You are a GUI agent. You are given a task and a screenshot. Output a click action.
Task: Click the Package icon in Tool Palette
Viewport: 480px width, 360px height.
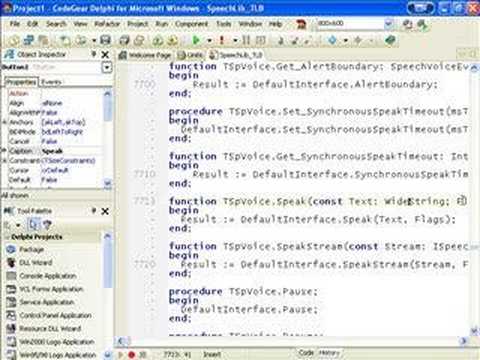point(11,249)
